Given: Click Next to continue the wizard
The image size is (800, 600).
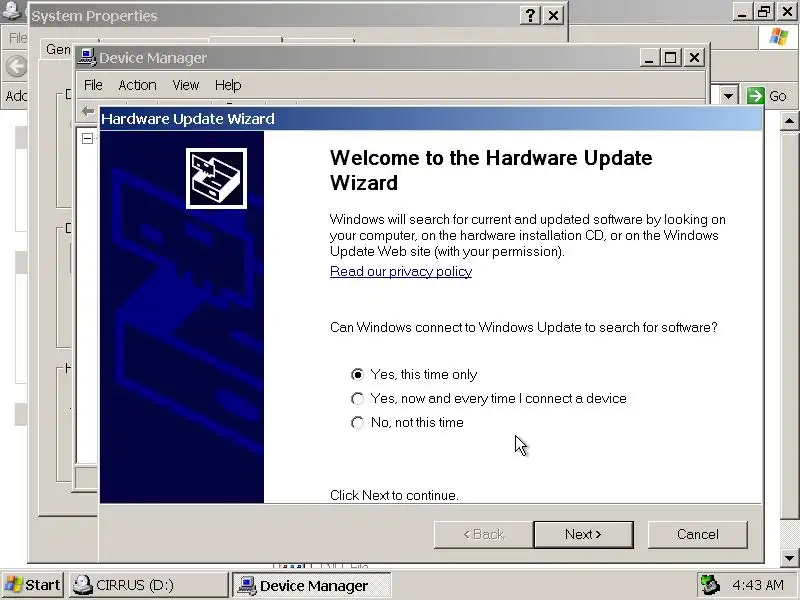Looking at the screenshot, I should click(x=583, y=534).
